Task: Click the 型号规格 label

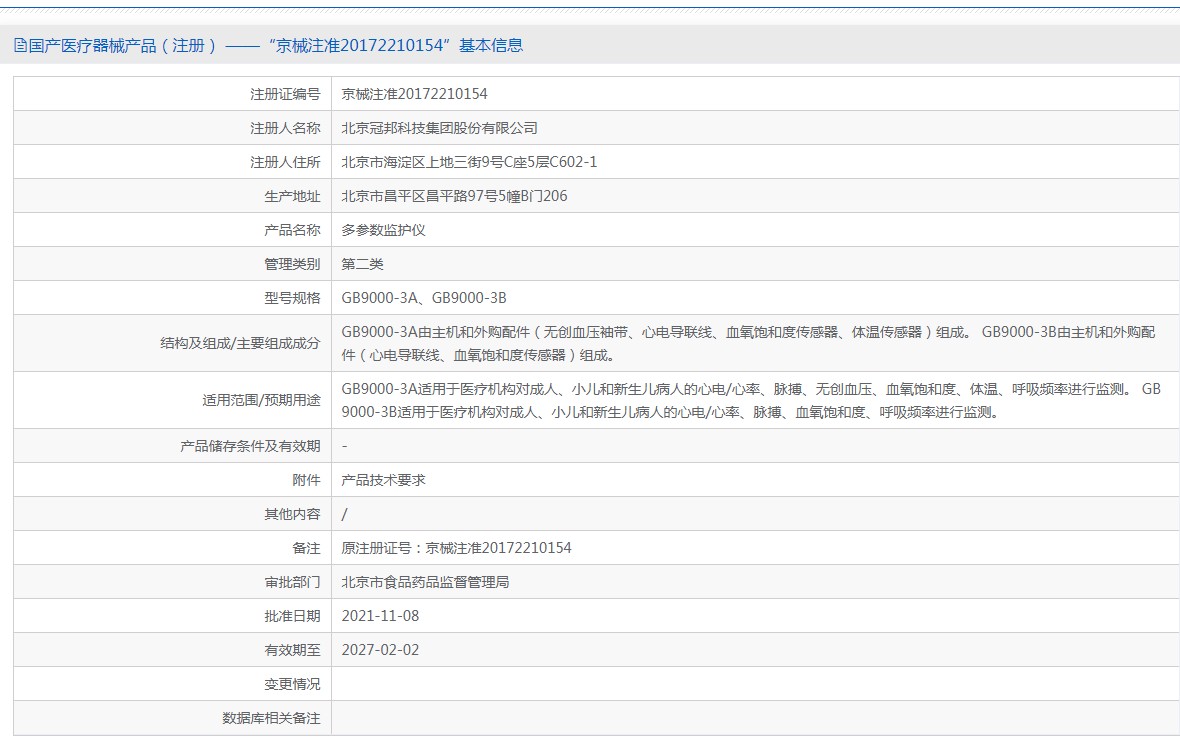Action: (292, 298)
